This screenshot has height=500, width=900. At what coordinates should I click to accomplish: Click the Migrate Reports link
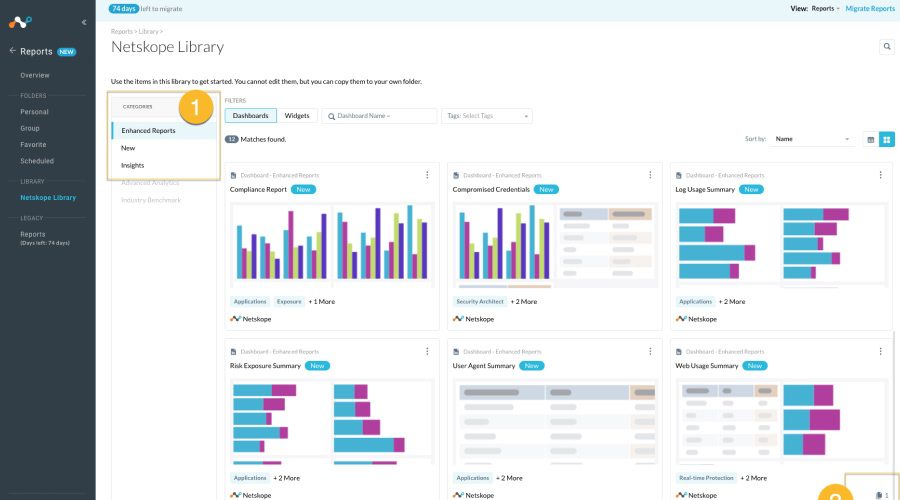pos(870,9)
